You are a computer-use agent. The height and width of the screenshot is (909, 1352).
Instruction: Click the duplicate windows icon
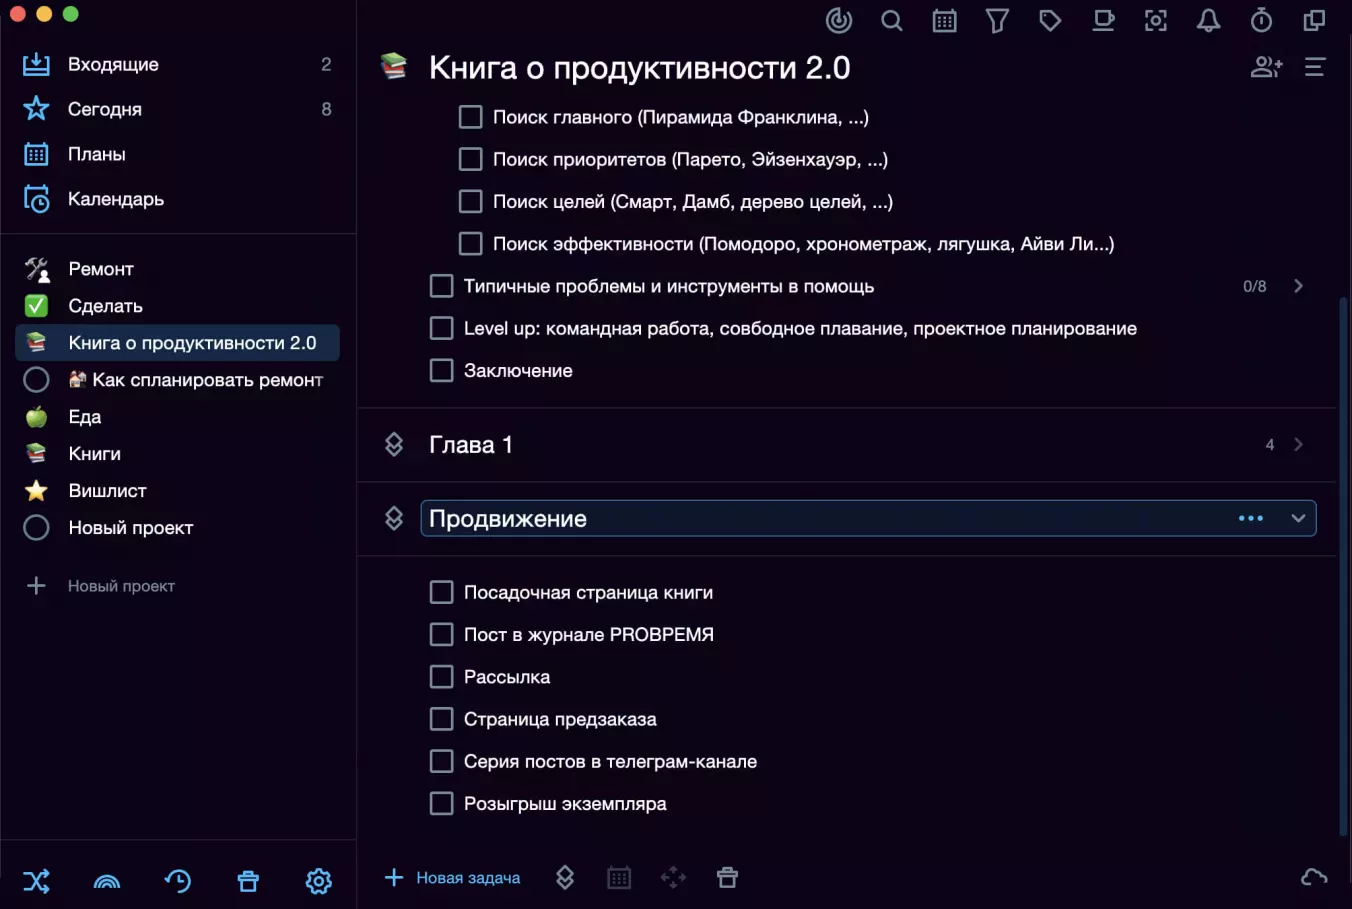(1314, 20)
